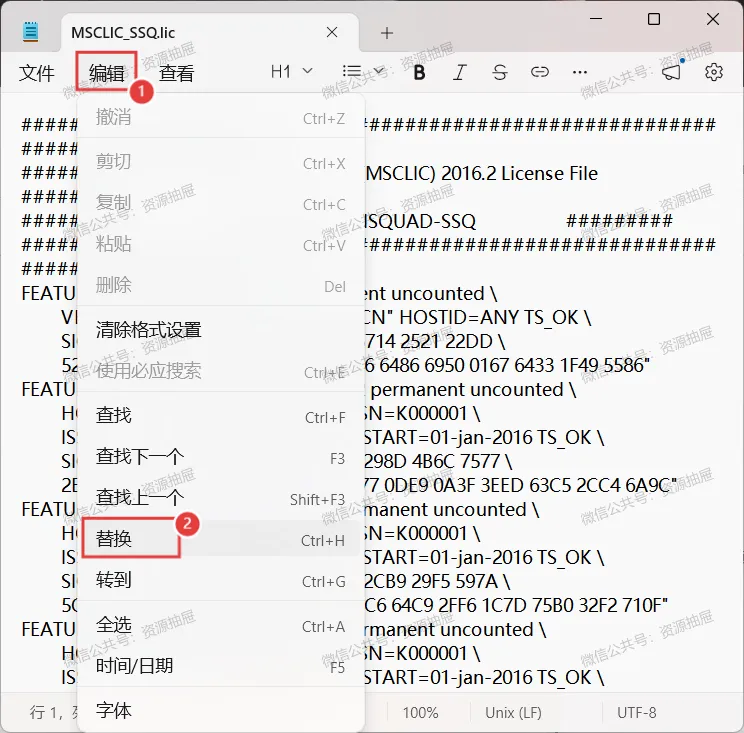Maximize the Notepad window

point(654,19)
